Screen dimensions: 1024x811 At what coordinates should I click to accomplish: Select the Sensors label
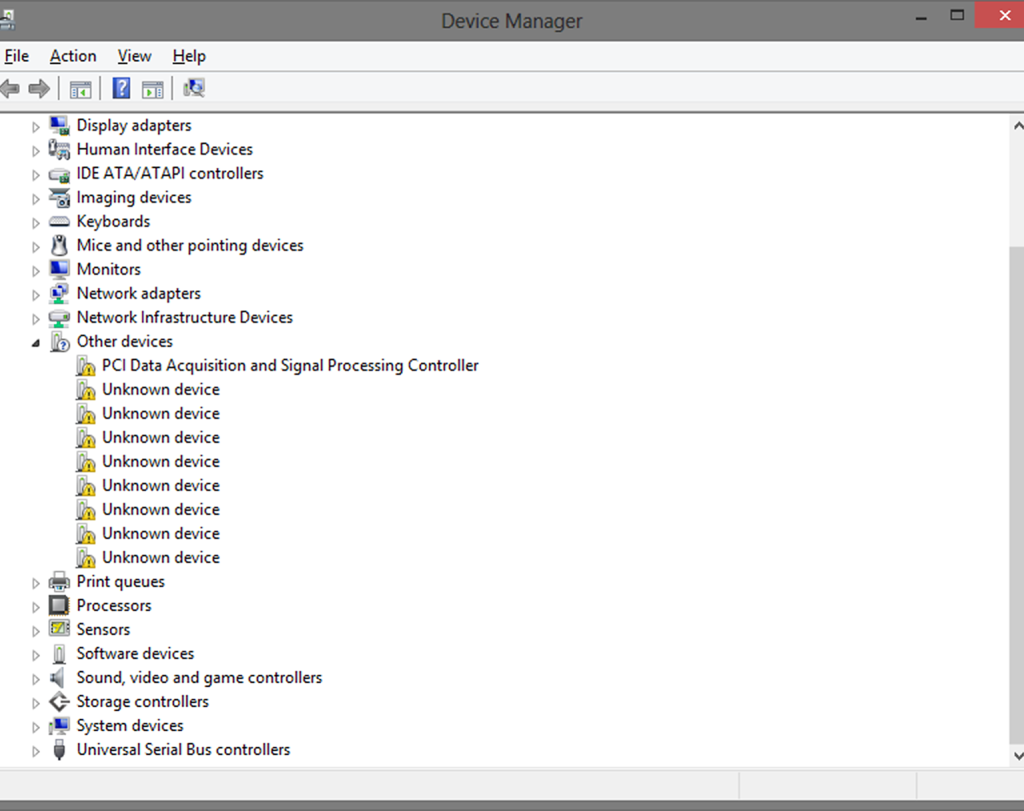(103, 629)
